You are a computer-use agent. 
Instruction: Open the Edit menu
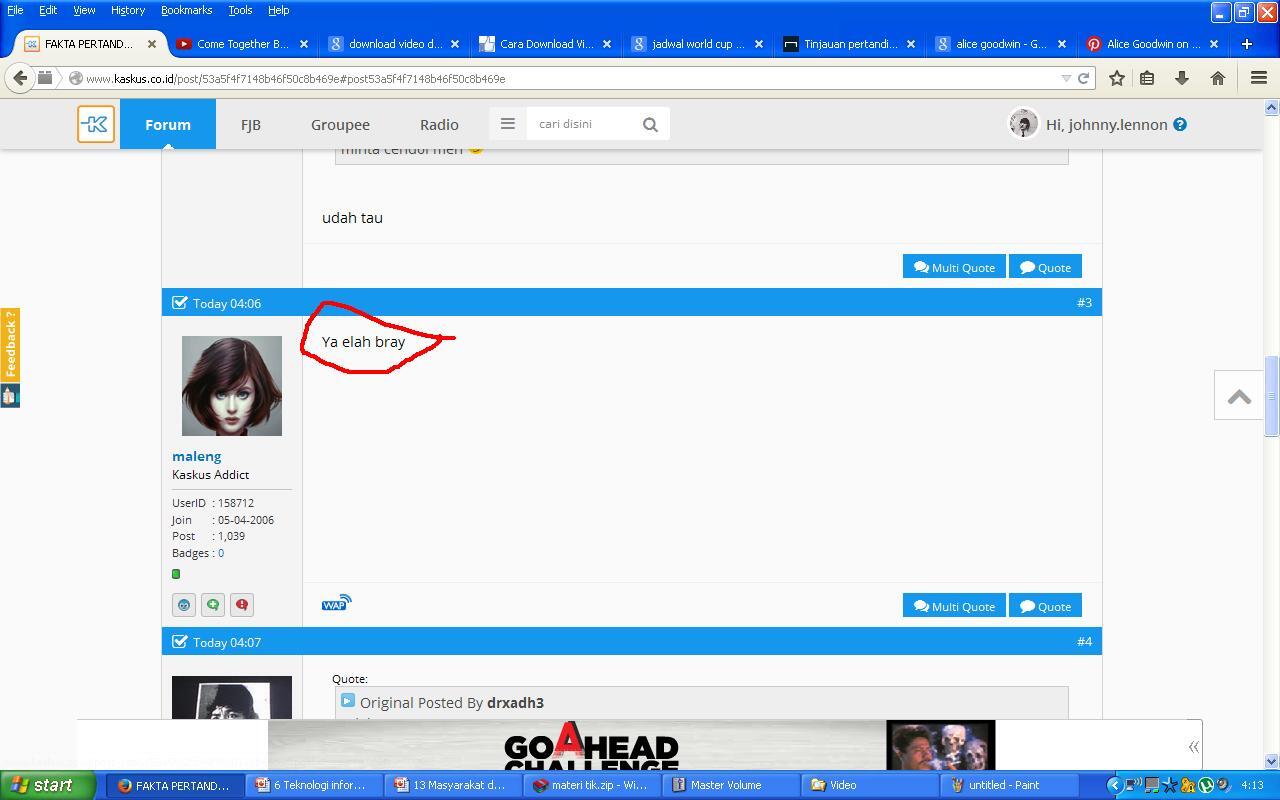(48, 10)
